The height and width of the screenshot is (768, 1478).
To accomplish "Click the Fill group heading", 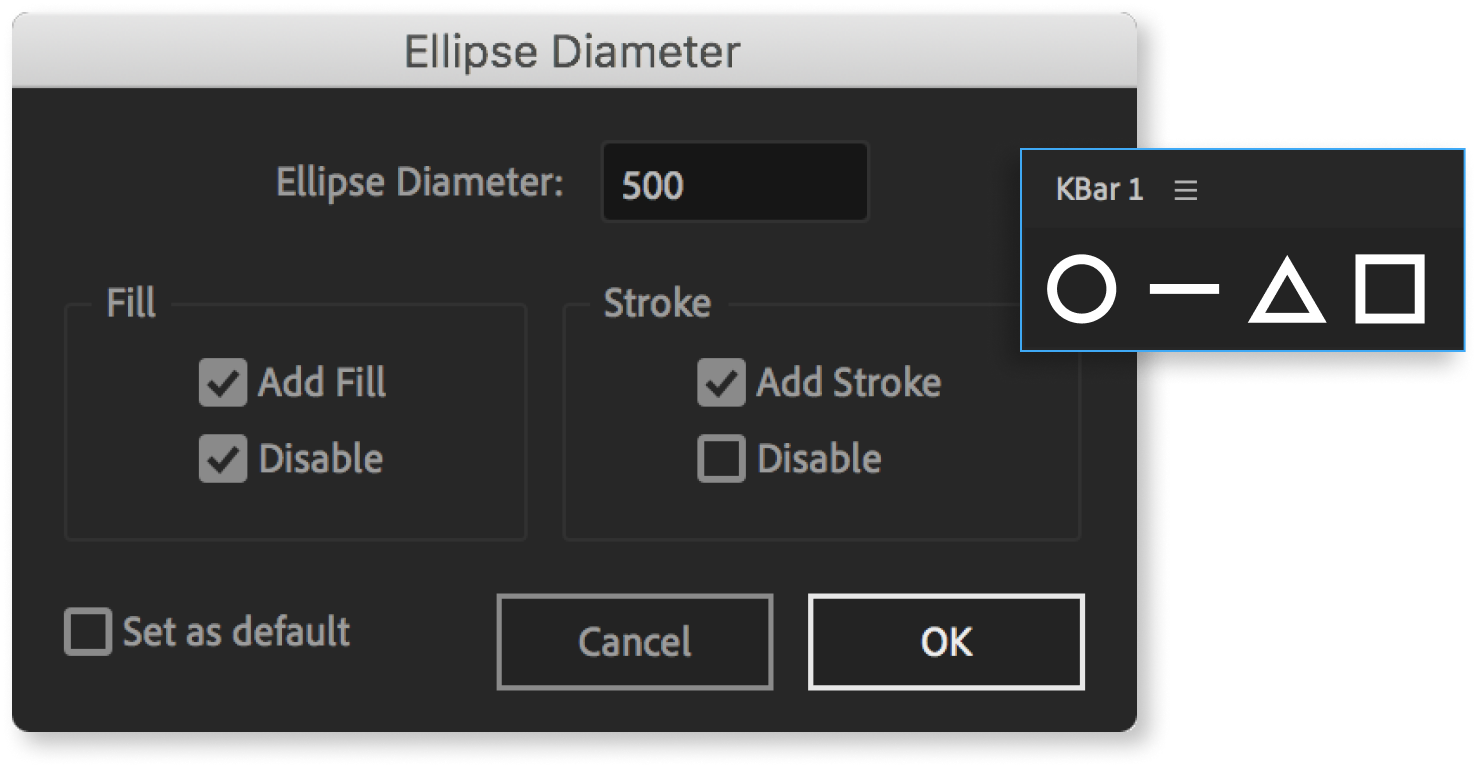I will (131, 303).
